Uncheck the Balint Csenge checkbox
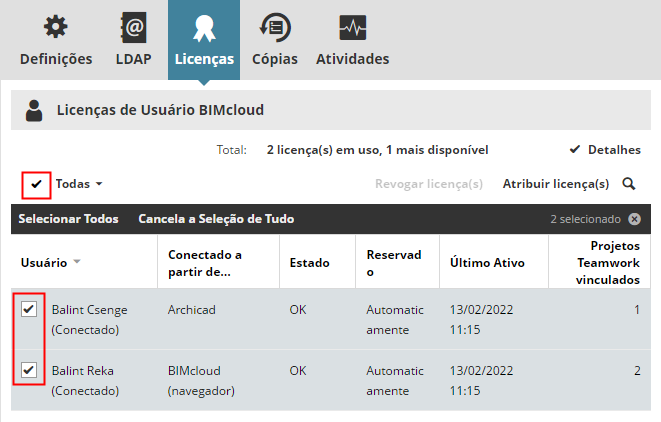The width and height of the screenshot is (661, 422). [x=29, y=310]
